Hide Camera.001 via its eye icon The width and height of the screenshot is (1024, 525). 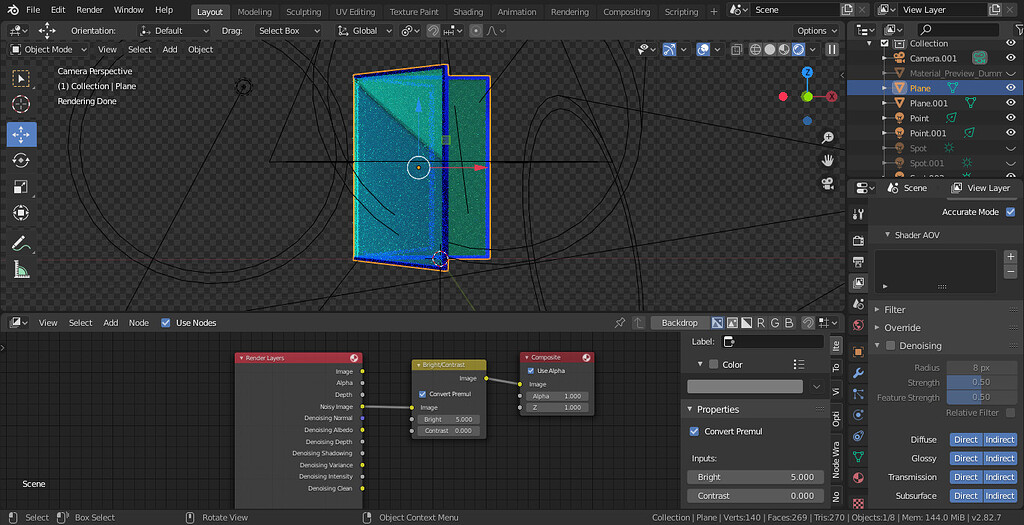(1011, 58)
